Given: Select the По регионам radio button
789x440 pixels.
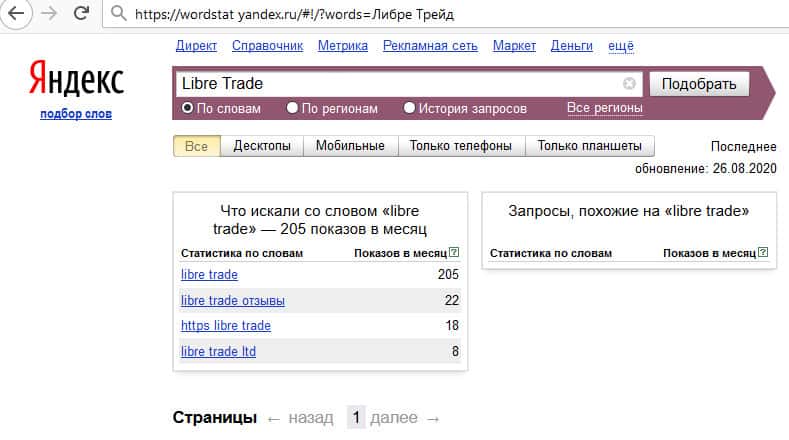Looking at the screenshot, I should point(292,108).
